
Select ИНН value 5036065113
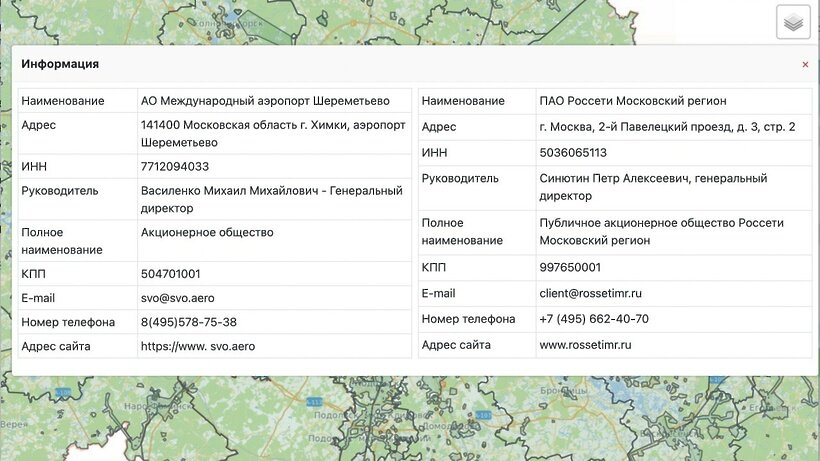click(674, 153)
